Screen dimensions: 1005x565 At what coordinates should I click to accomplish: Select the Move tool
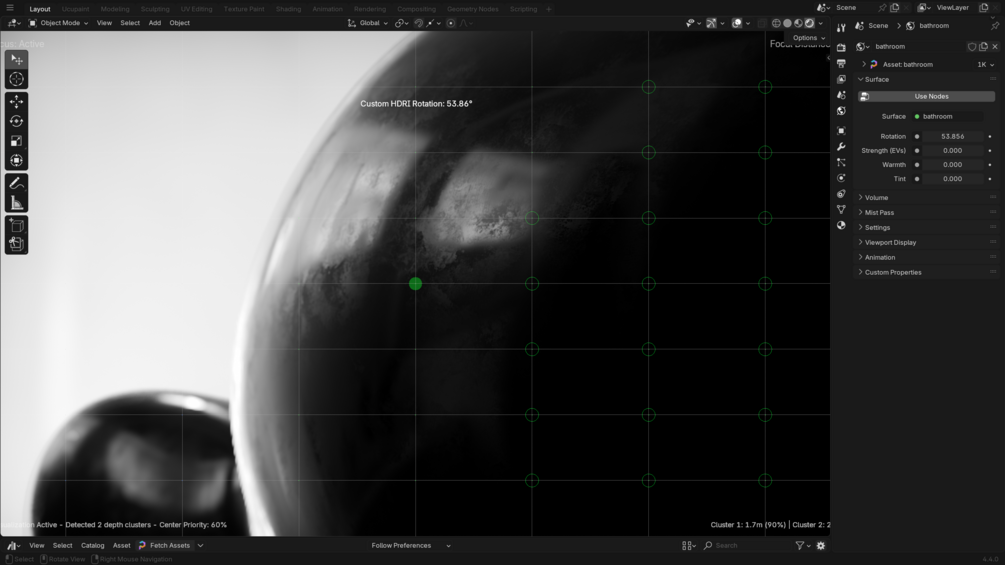pyautogui.click(x=17, y=101)
